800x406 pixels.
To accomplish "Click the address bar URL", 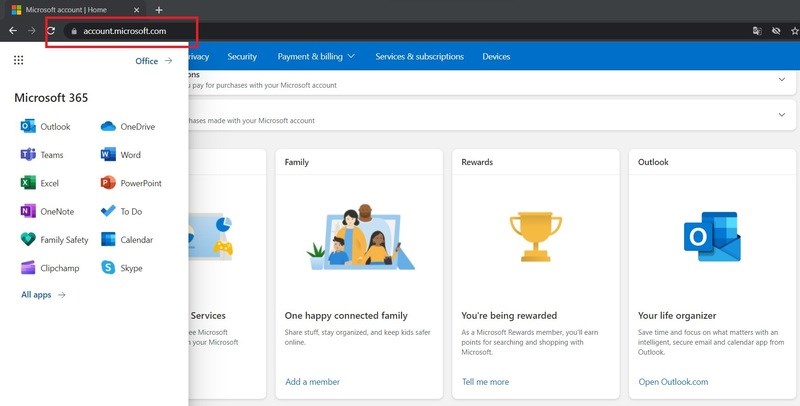I will (x=124, y=31).
